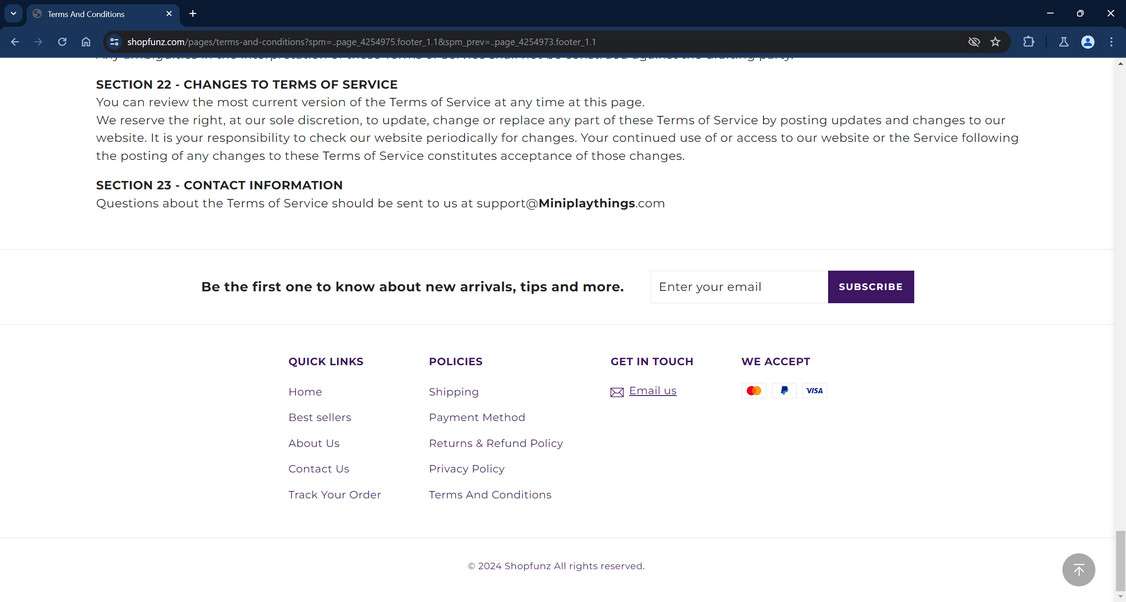1126x602 pixels.
Task: Minimize the browser window
Action: tap(1050, 14)
